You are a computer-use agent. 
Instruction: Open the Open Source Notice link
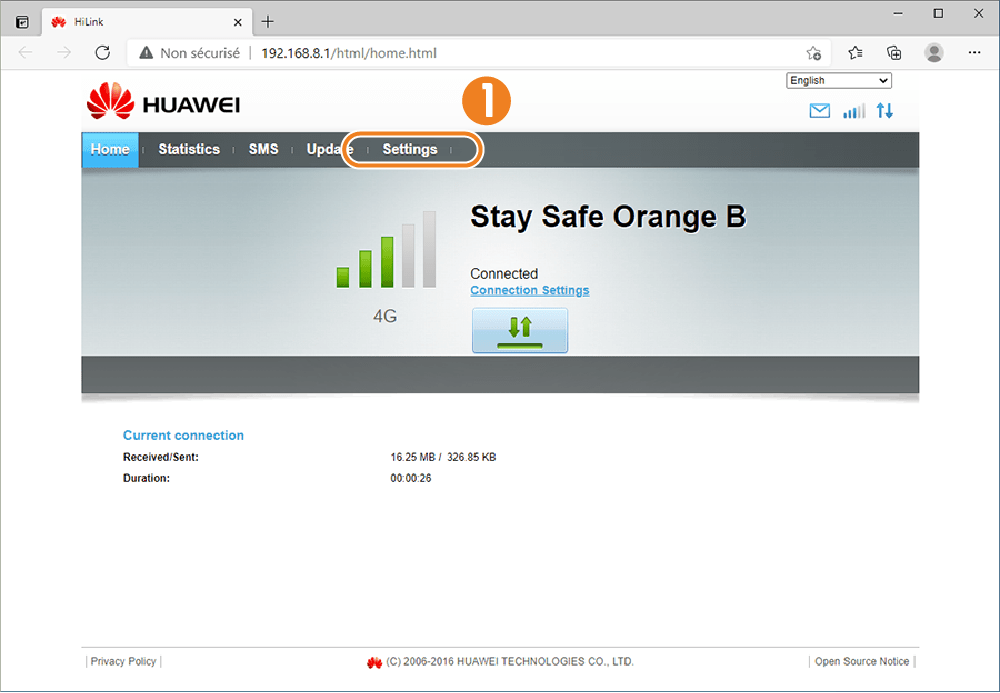(862, 662)
